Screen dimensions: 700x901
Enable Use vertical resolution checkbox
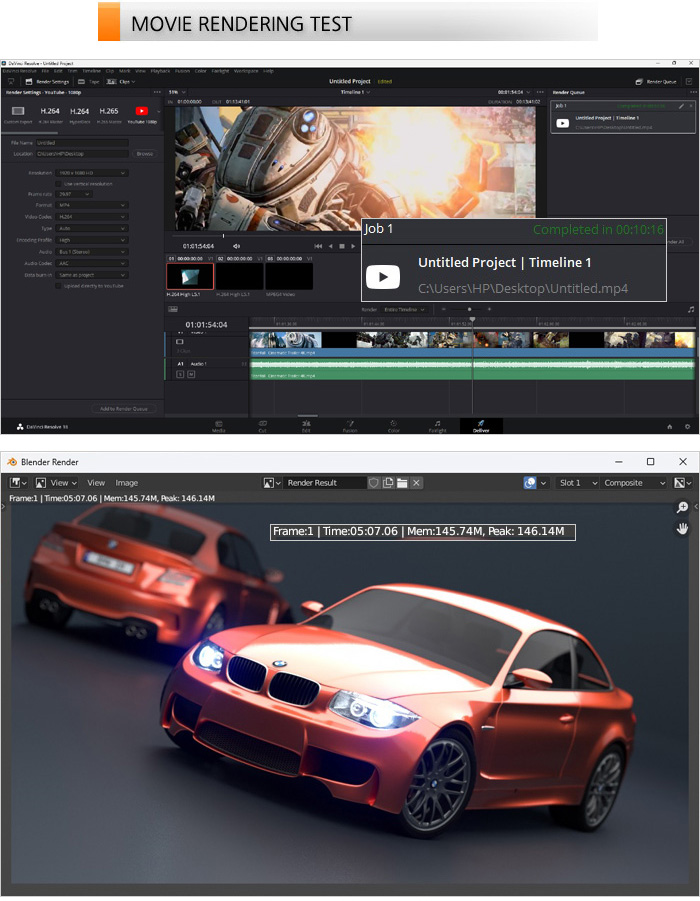[58, 183]
